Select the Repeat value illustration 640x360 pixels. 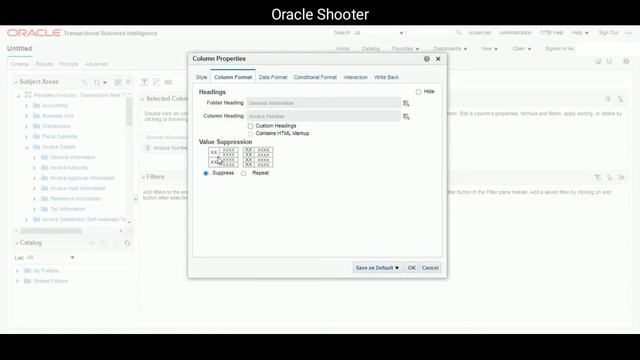258,157
